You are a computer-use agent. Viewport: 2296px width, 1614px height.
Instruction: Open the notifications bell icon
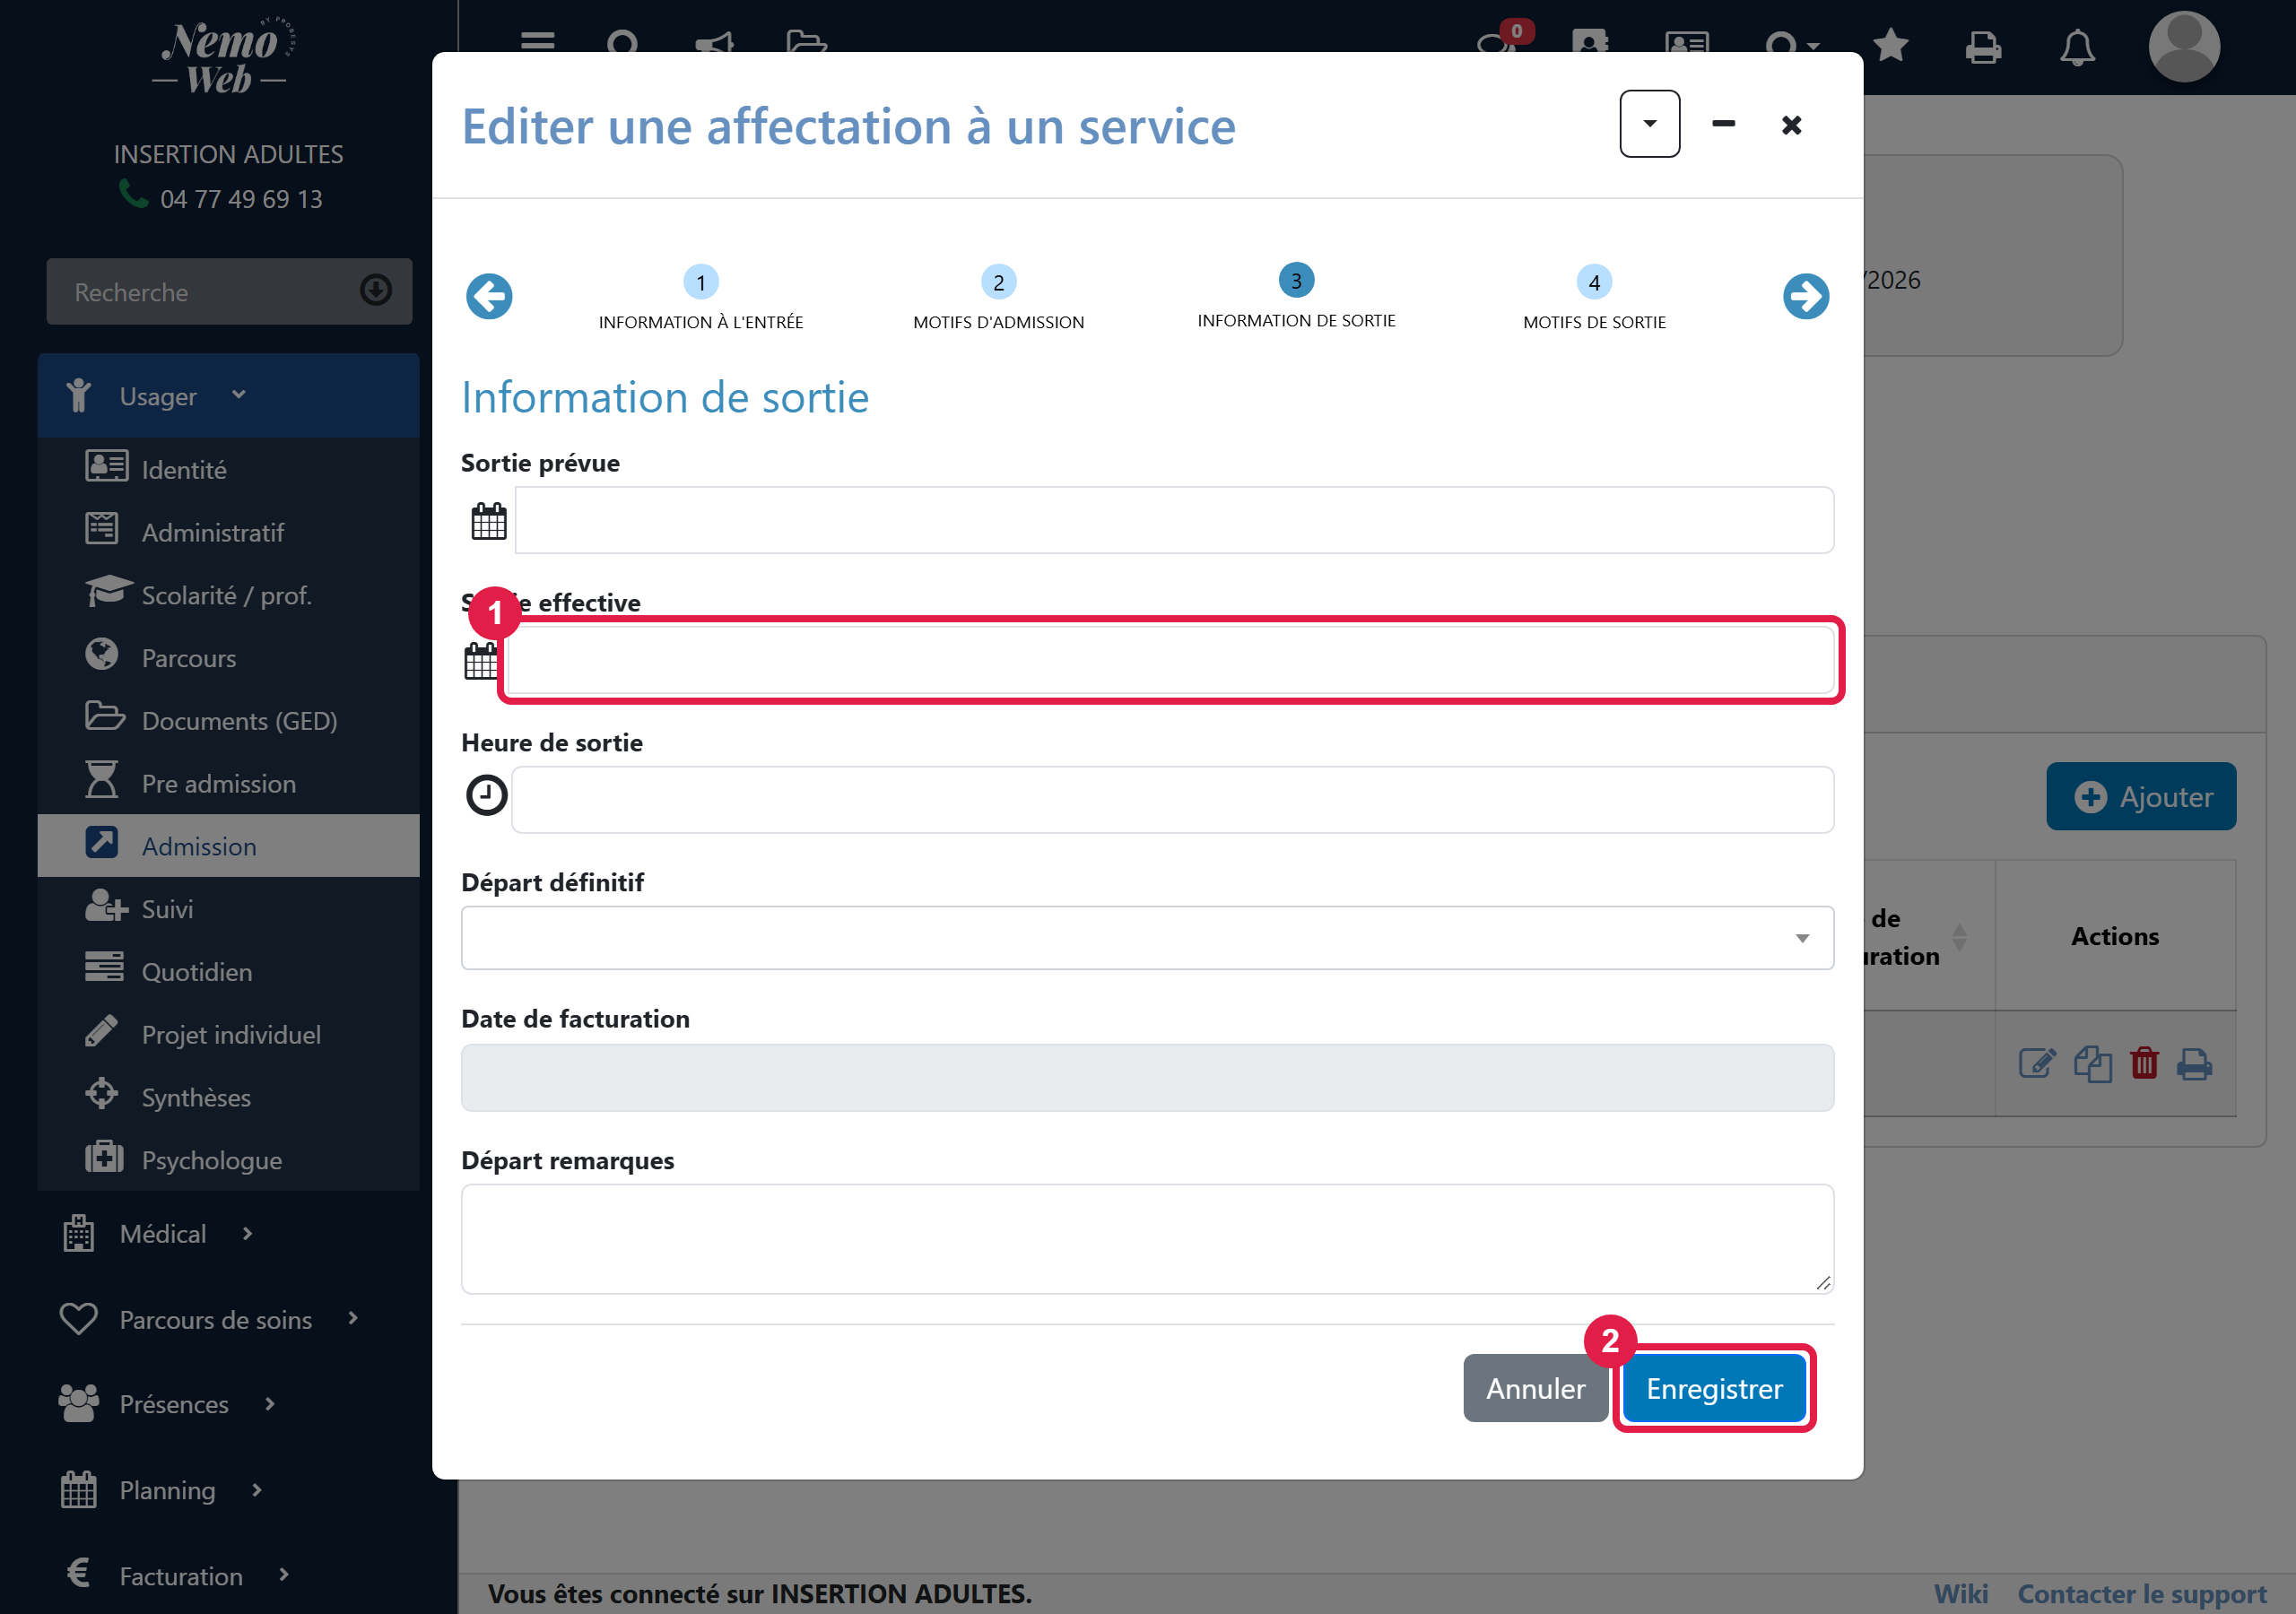[2077, 47]
